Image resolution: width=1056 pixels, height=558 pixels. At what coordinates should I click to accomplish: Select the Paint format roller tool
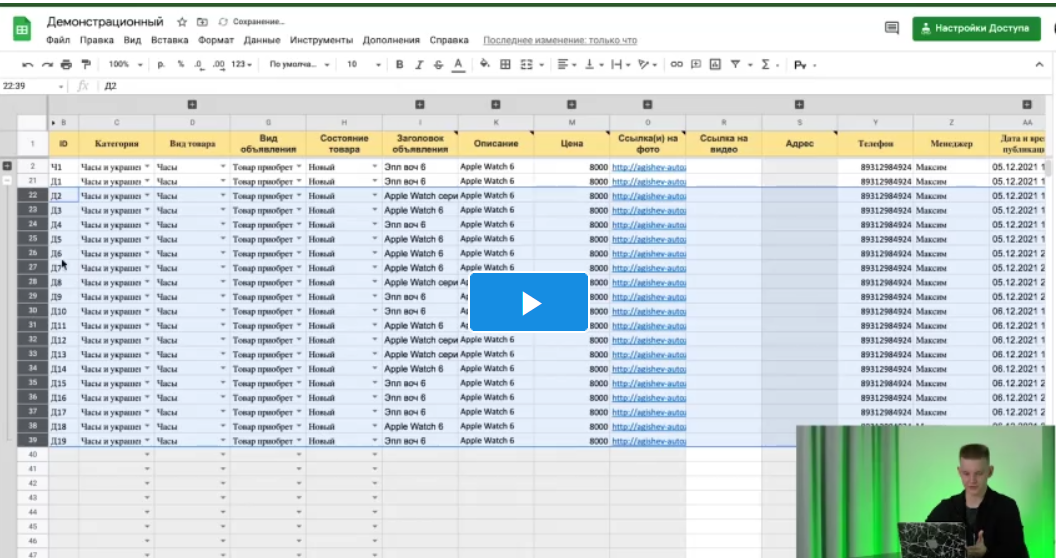coord(86,65)
